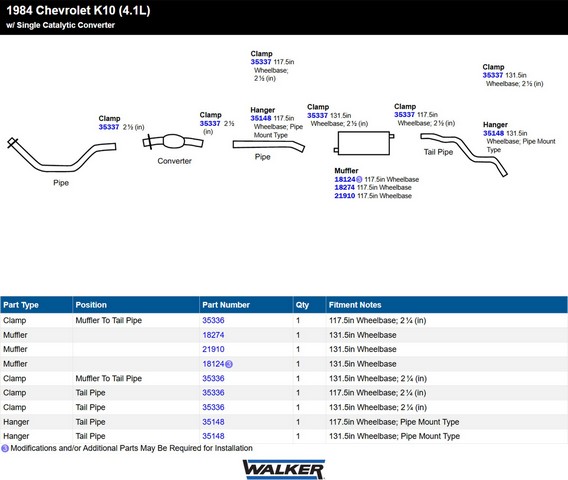The width and height of the screenshot is (568, 480).
Task: Open clamp 35337 link near front pipe
Action: coord(109,127)
